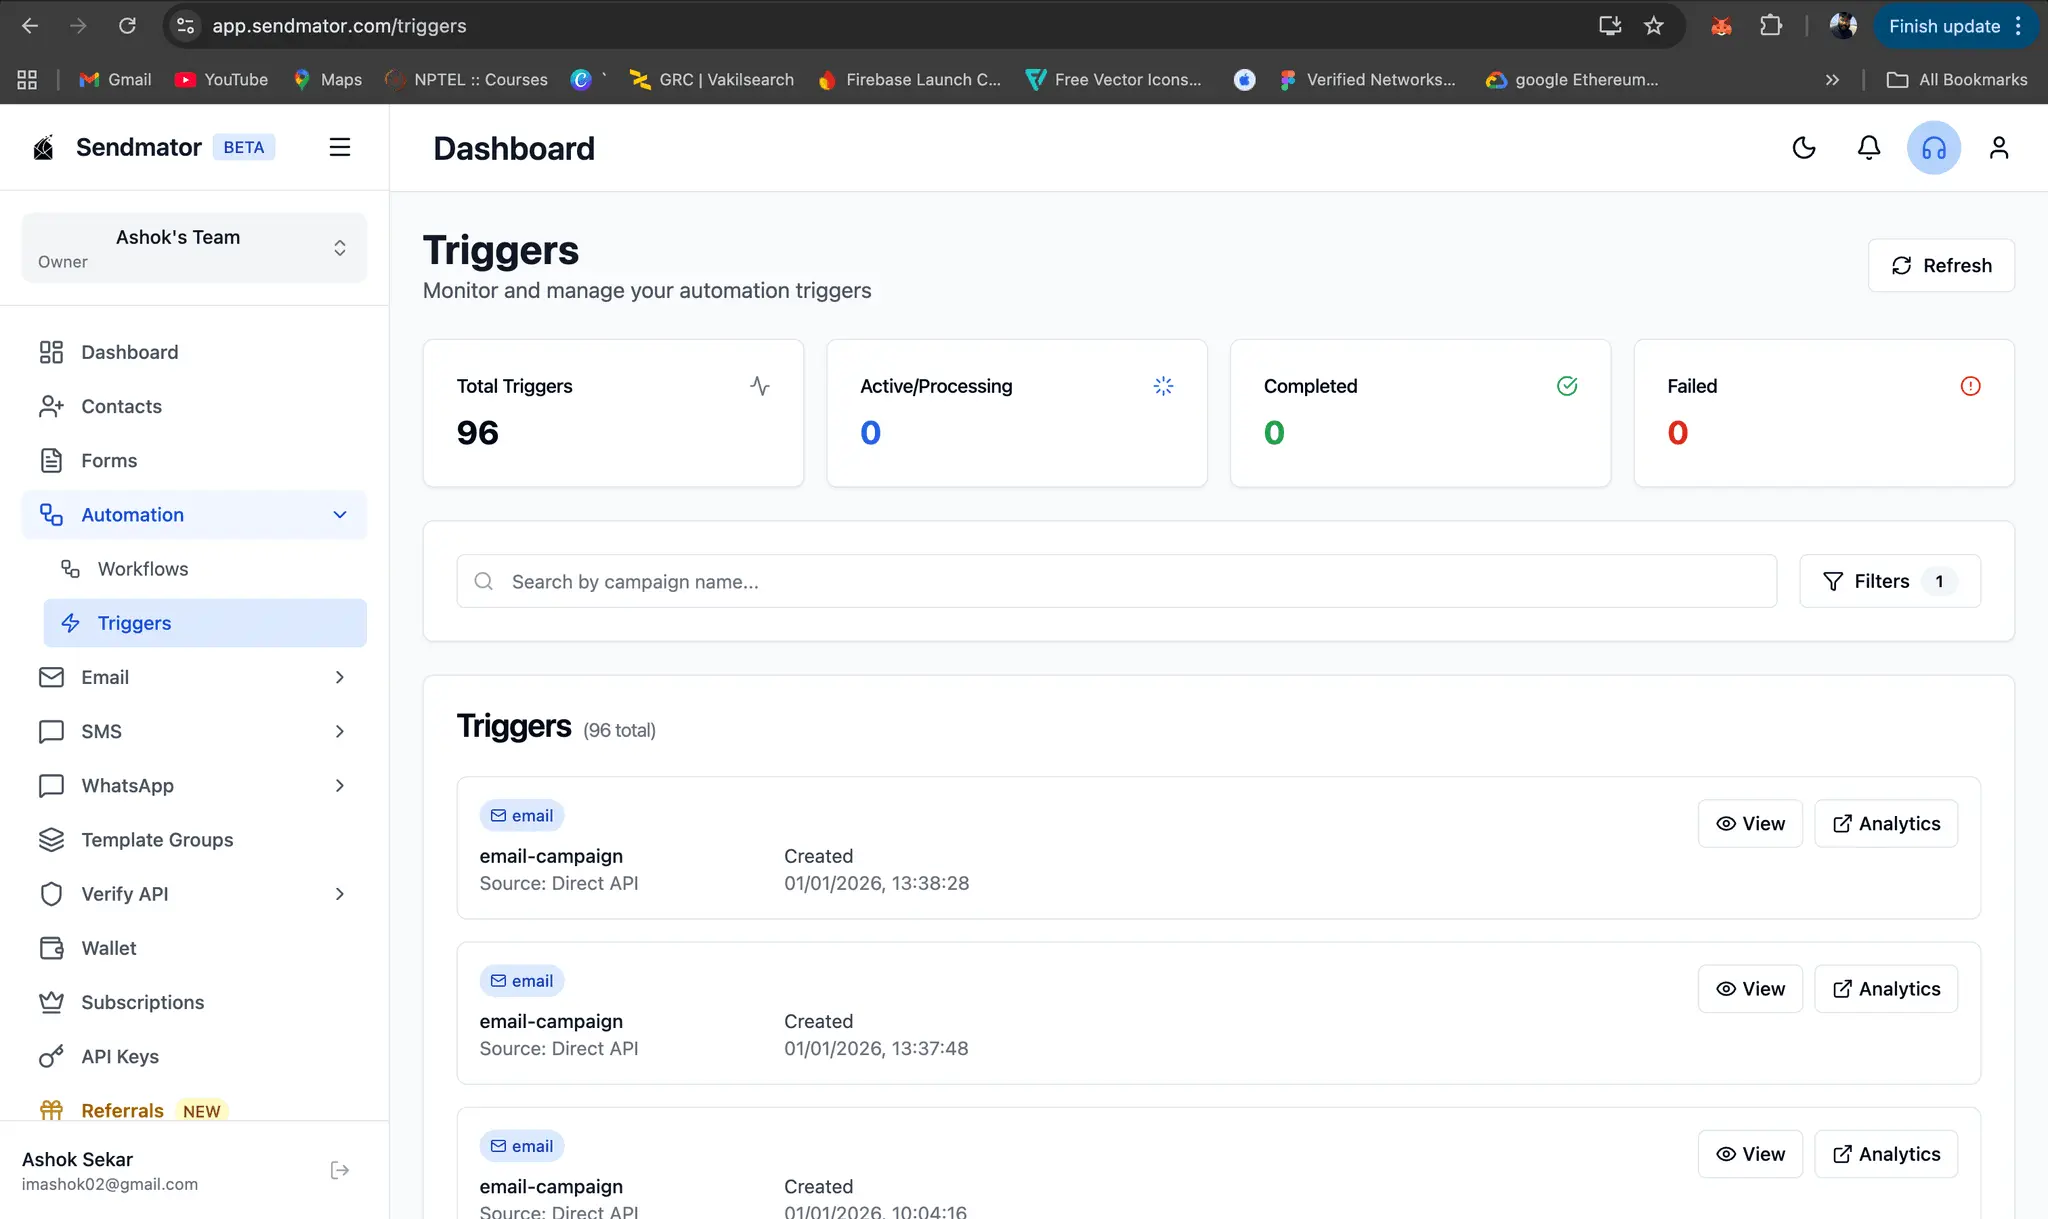The image size is (2048, 1219).
Task: Log out using the sign-out icon
Action: coord(340,1170)
